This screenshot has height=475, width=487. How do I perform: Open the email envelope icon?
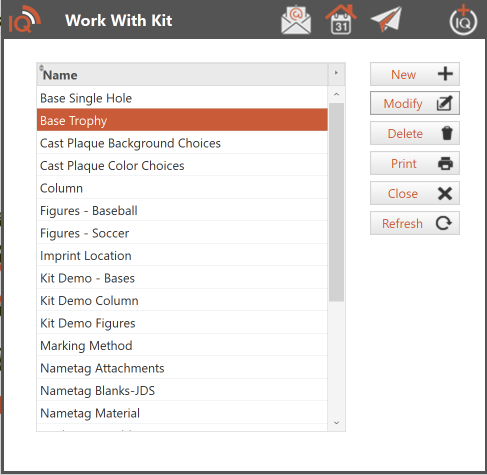[x=296, y=20]
